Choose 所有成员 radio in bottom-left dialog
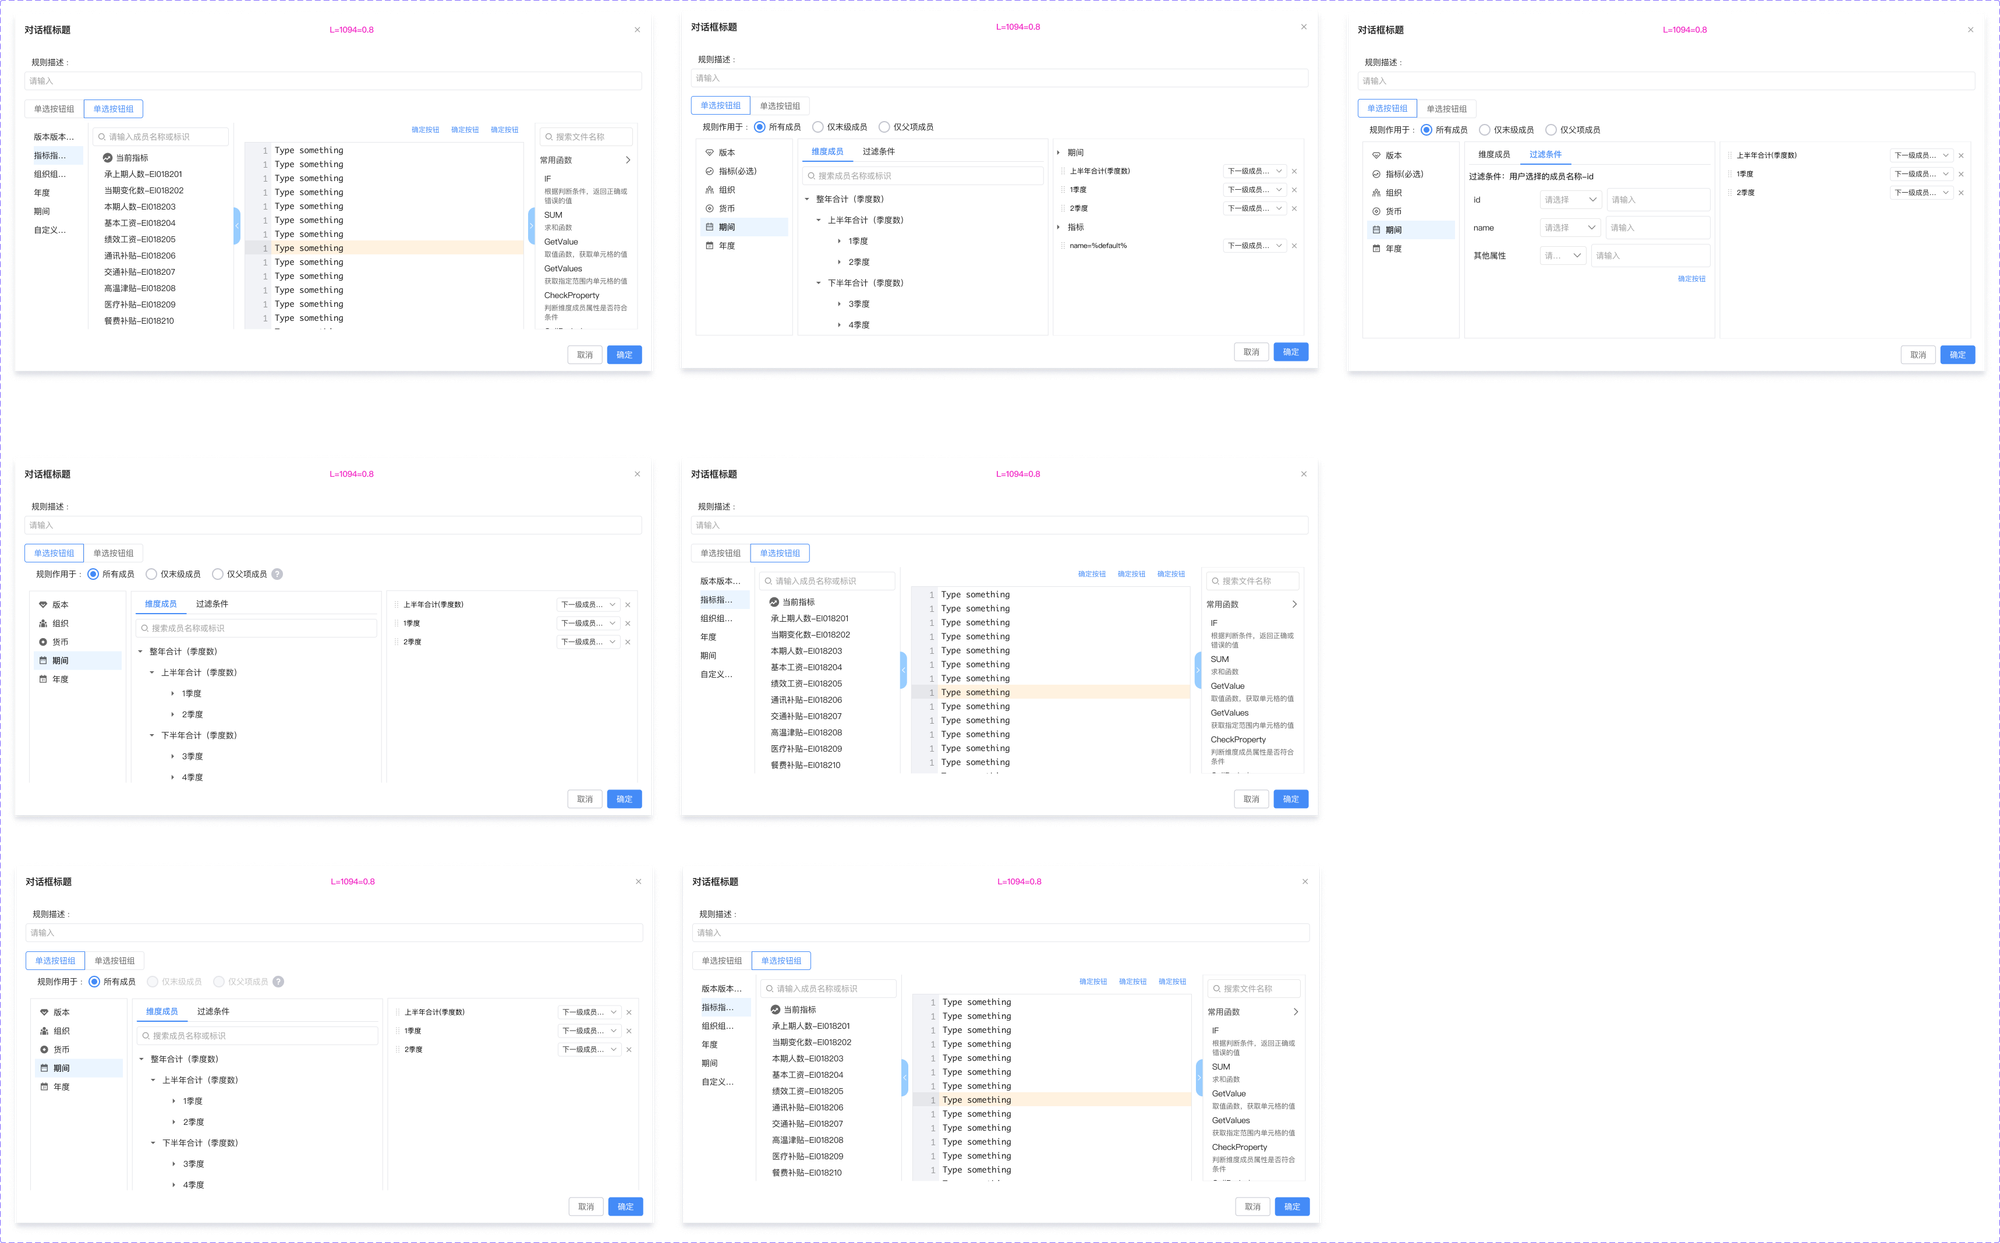The image size is (2000, 1243). pos(94,982)
